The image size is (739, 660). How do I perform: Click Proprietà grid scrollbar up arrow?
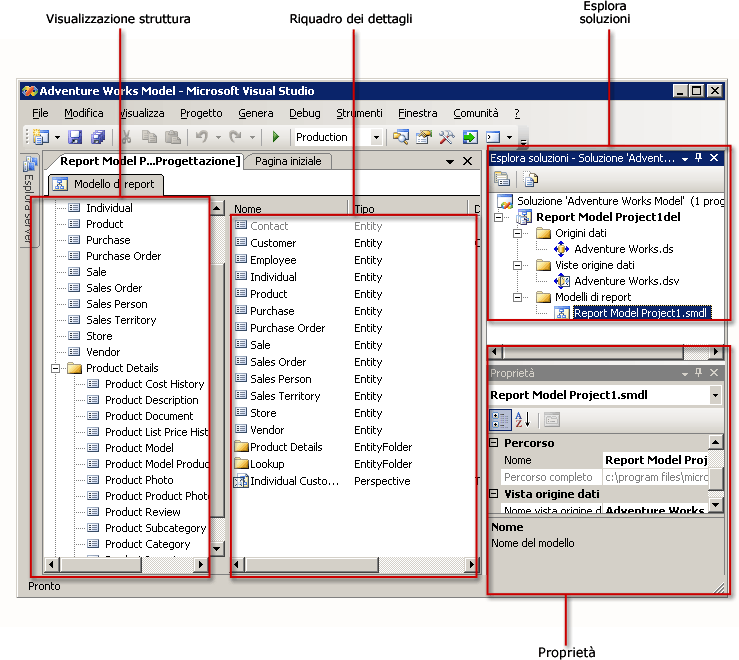715,442
